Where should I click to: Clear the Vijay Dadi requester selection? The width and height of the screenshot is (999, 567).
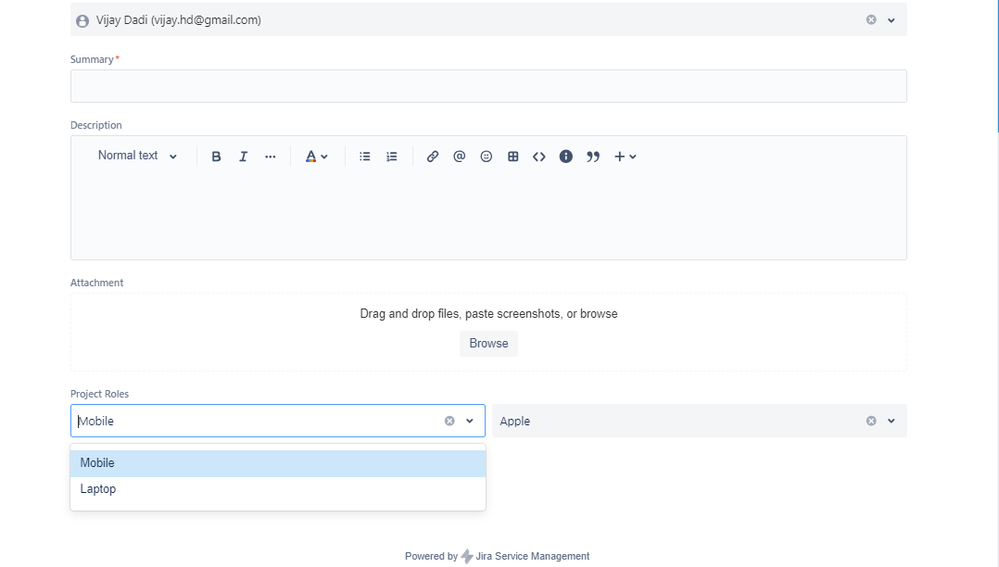point(871,20)
